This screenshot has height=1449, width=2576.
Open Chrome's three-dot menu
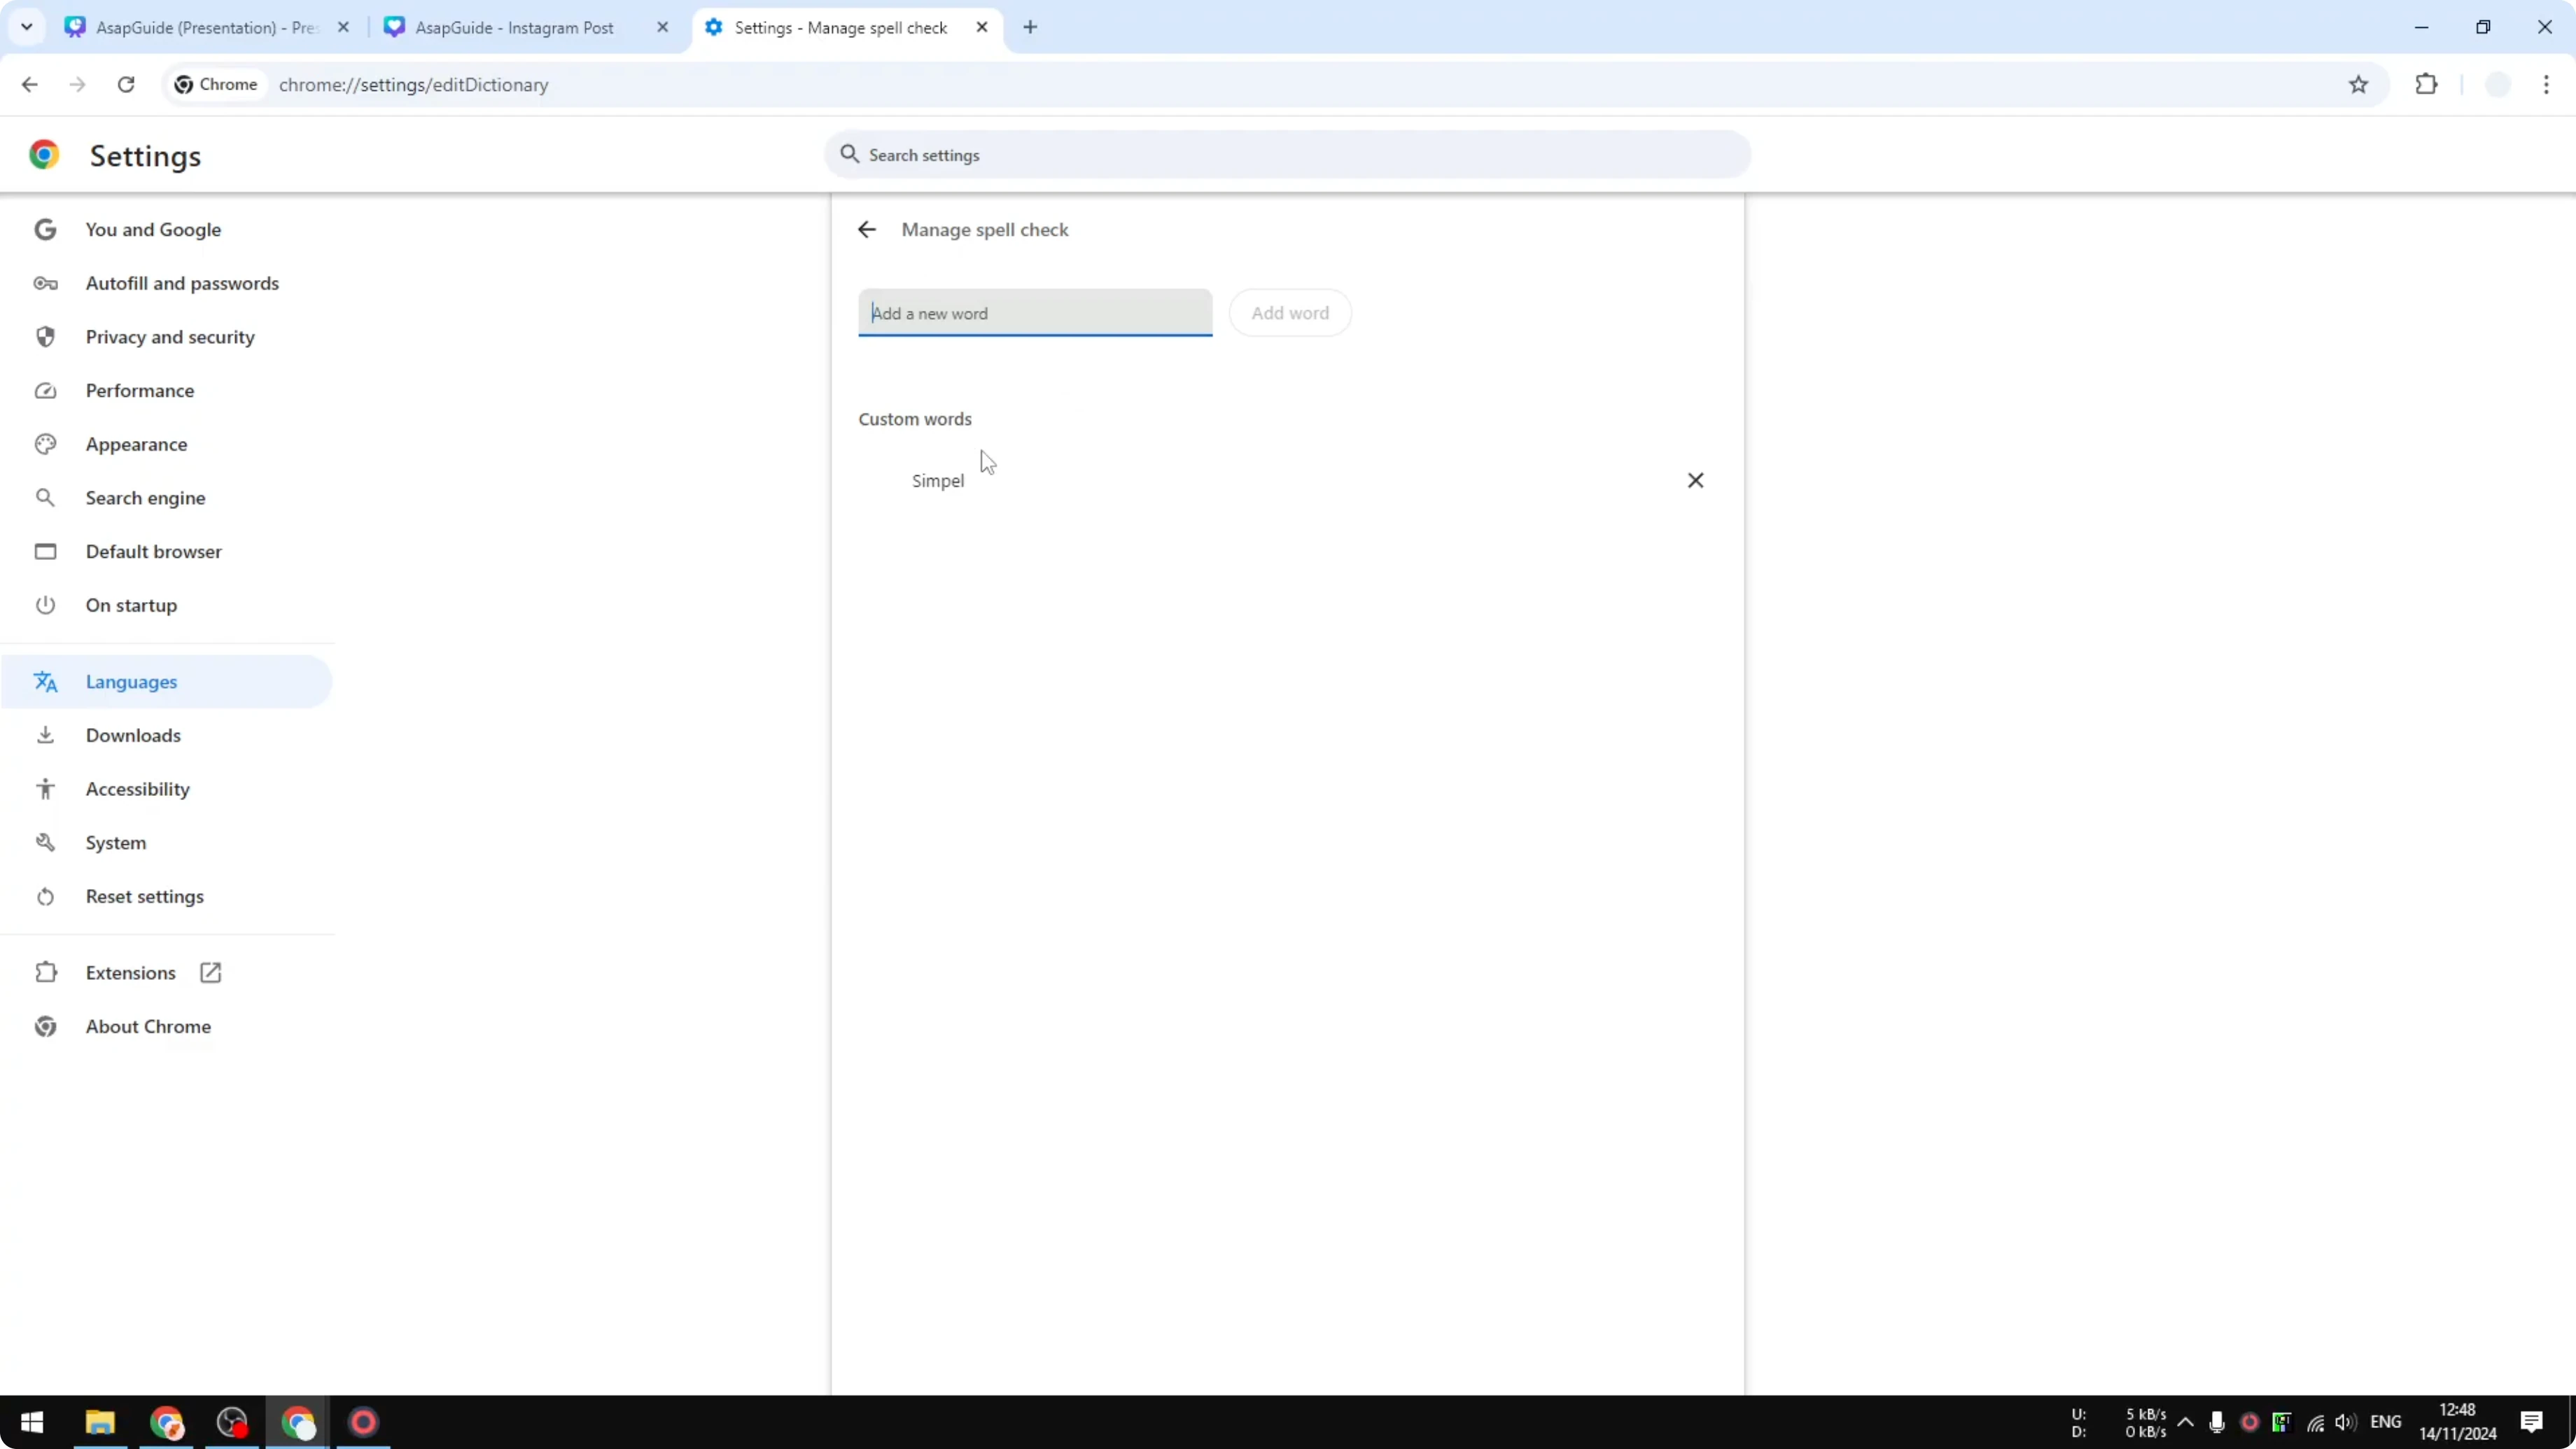[x=2547, y=84]
